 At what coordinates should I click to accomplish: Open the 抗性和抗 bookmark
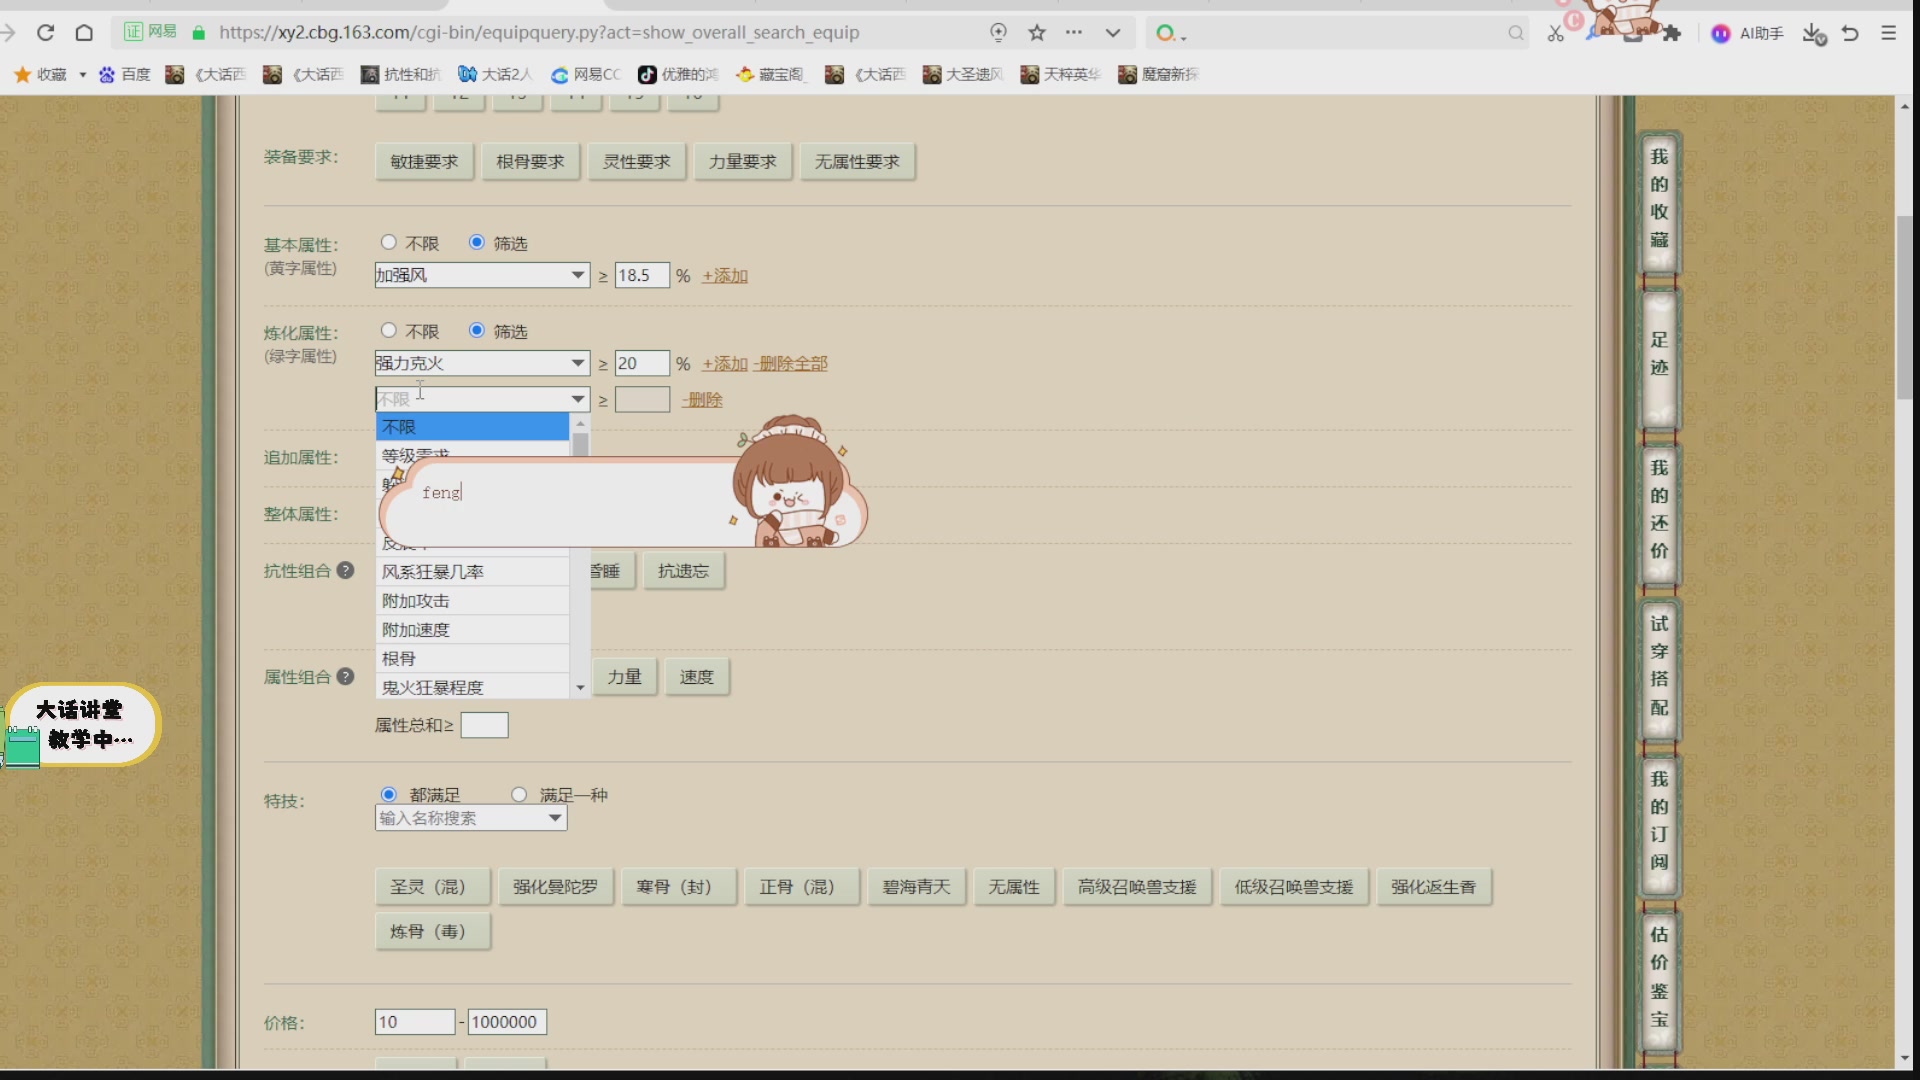[401, 75]
